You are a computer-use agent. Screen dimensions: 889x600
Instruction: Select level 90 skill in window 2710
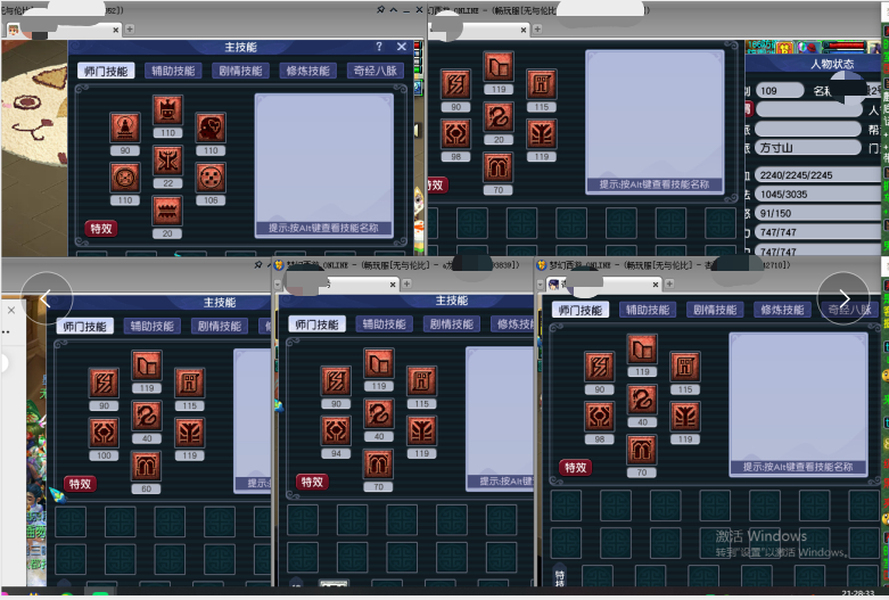(x=599, y=367)
